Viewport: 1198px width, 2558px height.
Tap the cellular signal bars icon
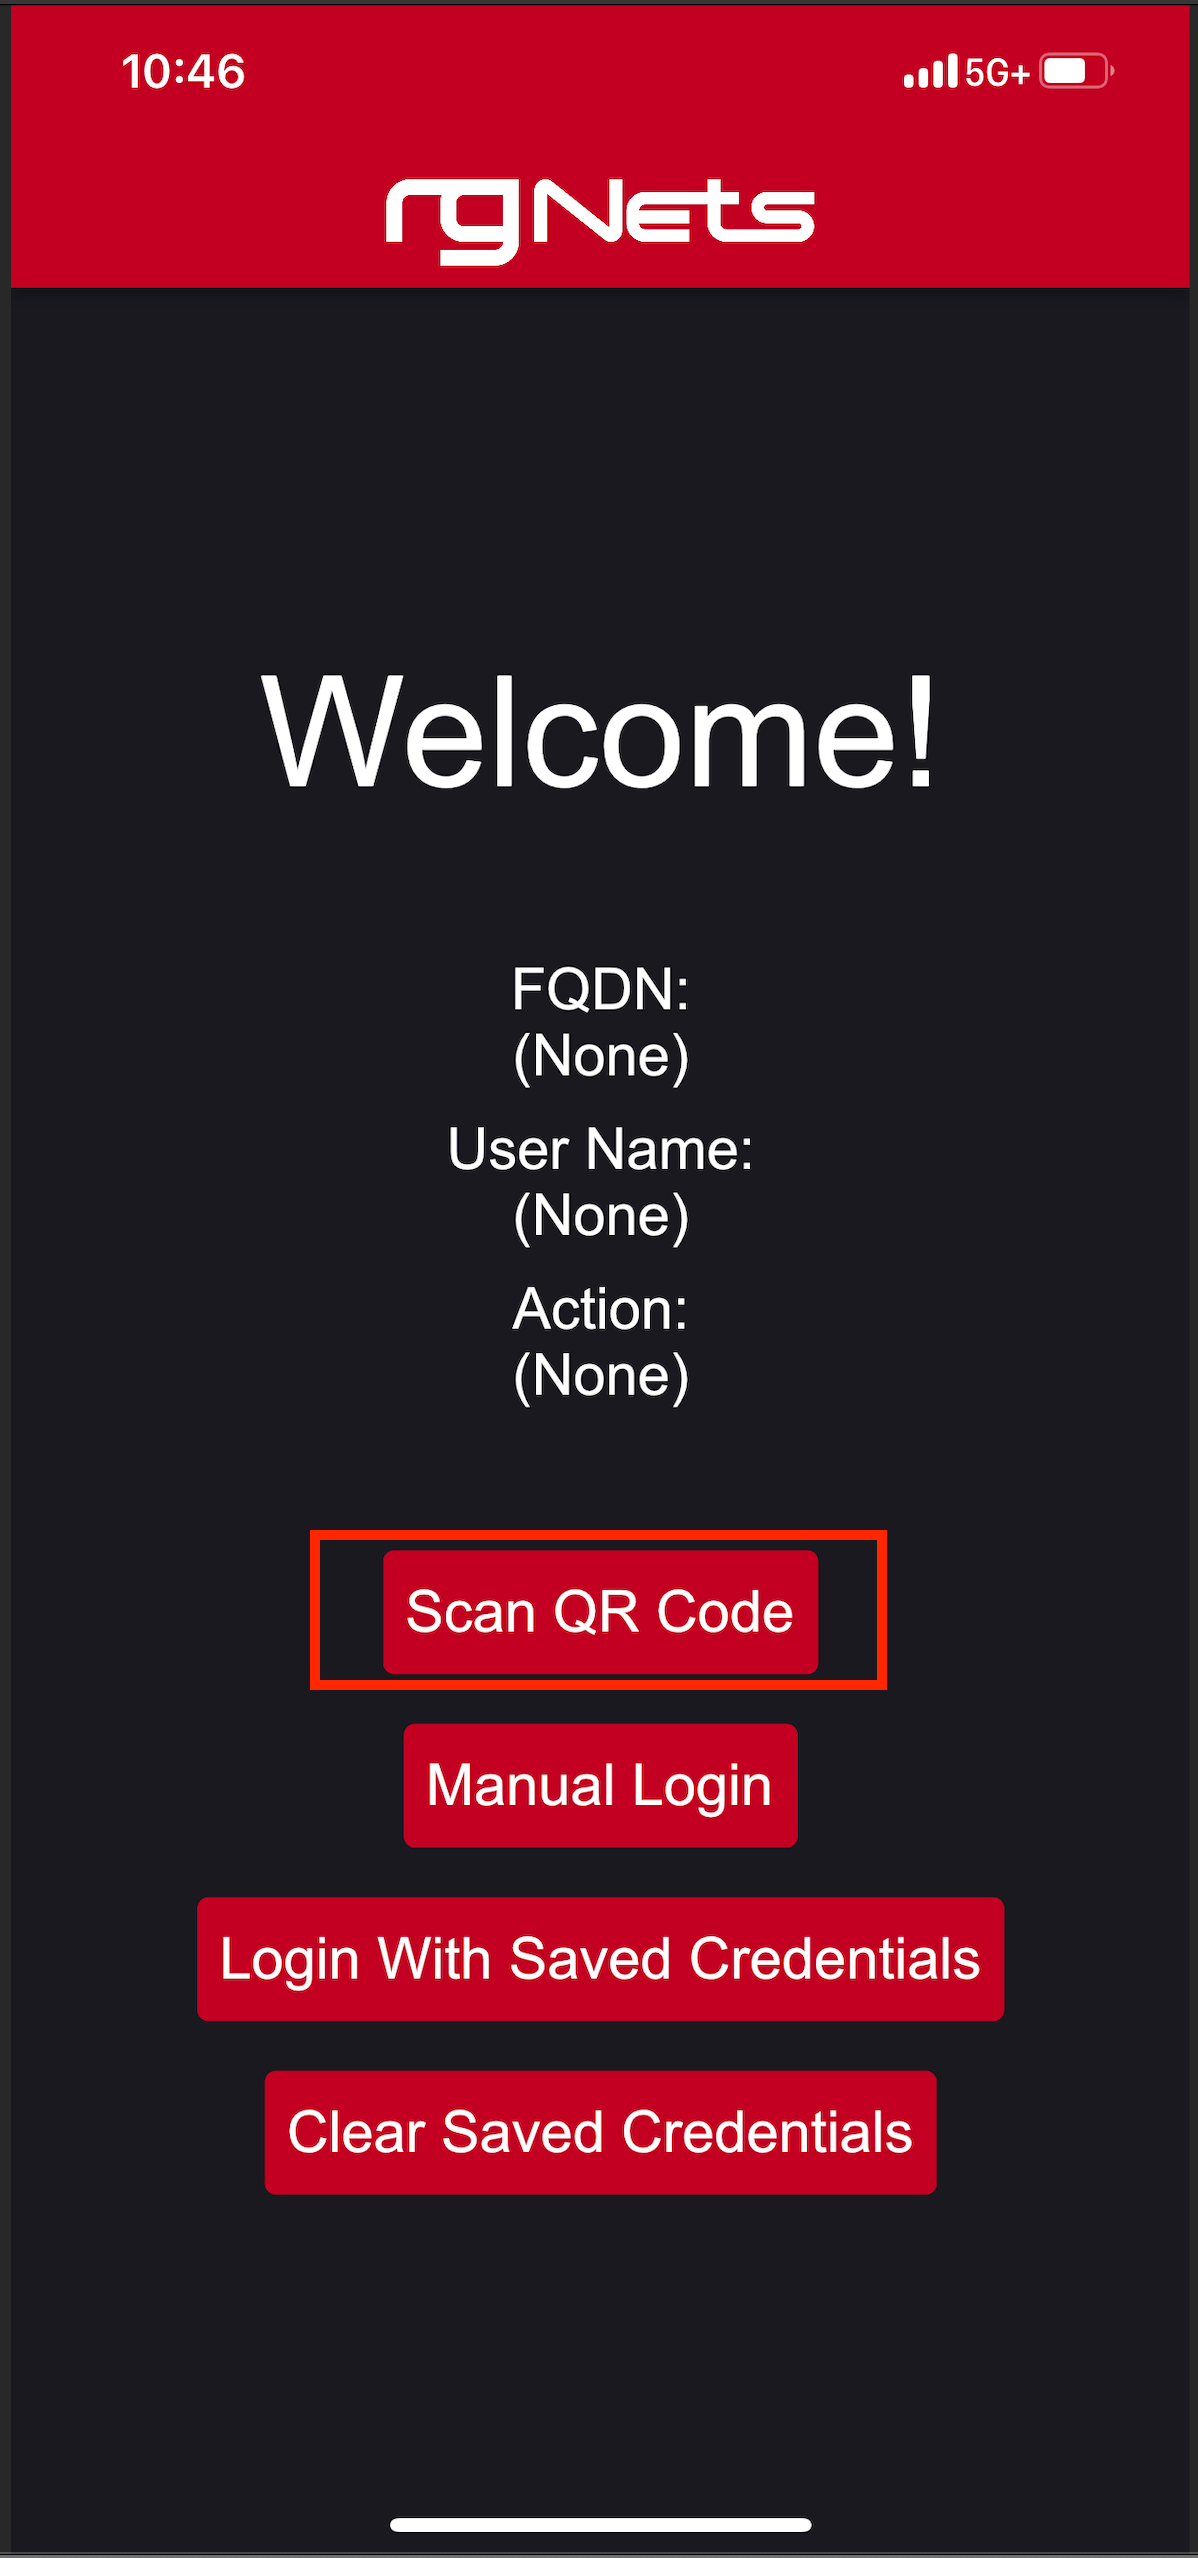click(930, 72)
